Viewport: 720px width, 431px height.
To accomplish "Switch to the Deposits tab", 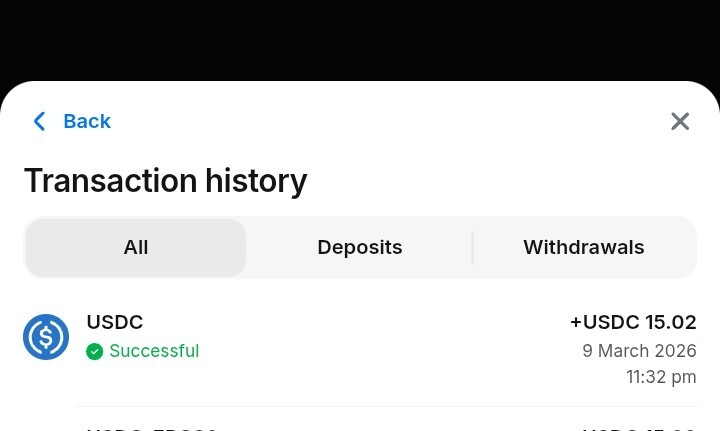I will 360,247.
